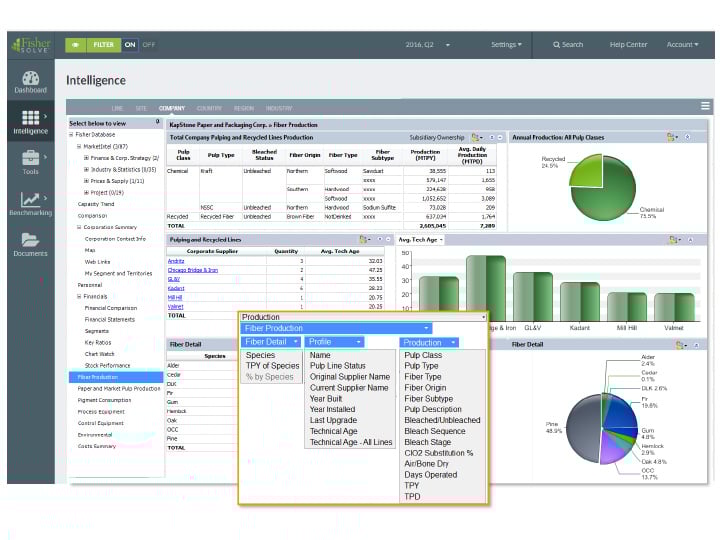Open the Intelligence grid section
The image size is (722, 540).
coord(30,122)
